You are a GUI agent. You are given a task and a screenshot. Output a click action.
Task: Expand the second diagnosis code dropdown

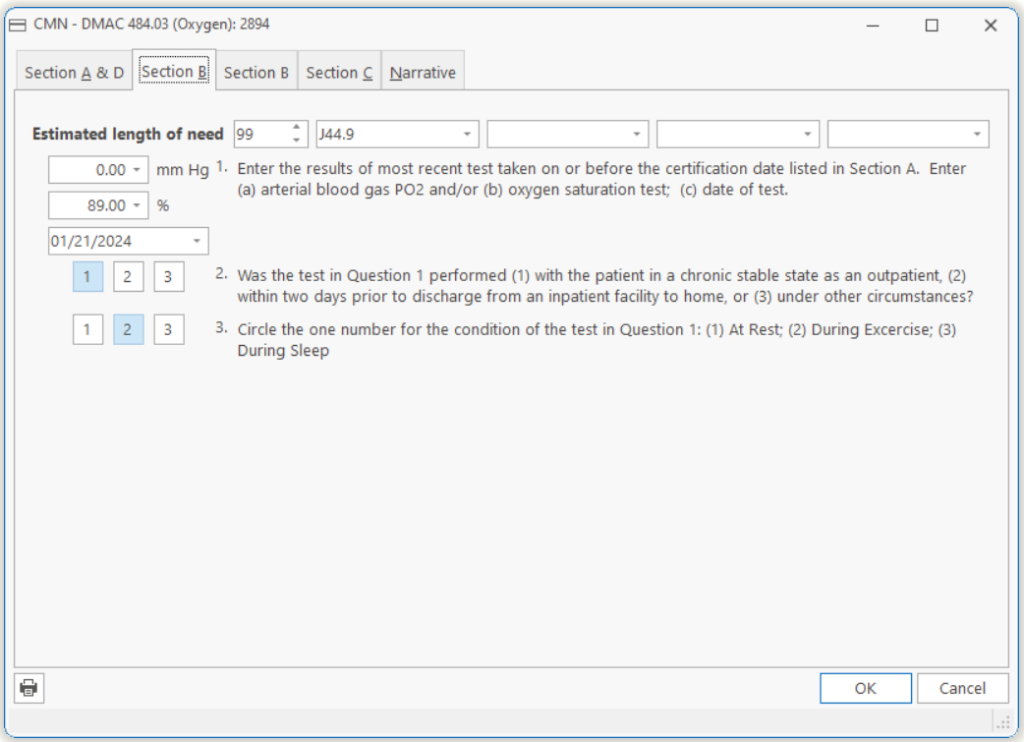point(637,134)
